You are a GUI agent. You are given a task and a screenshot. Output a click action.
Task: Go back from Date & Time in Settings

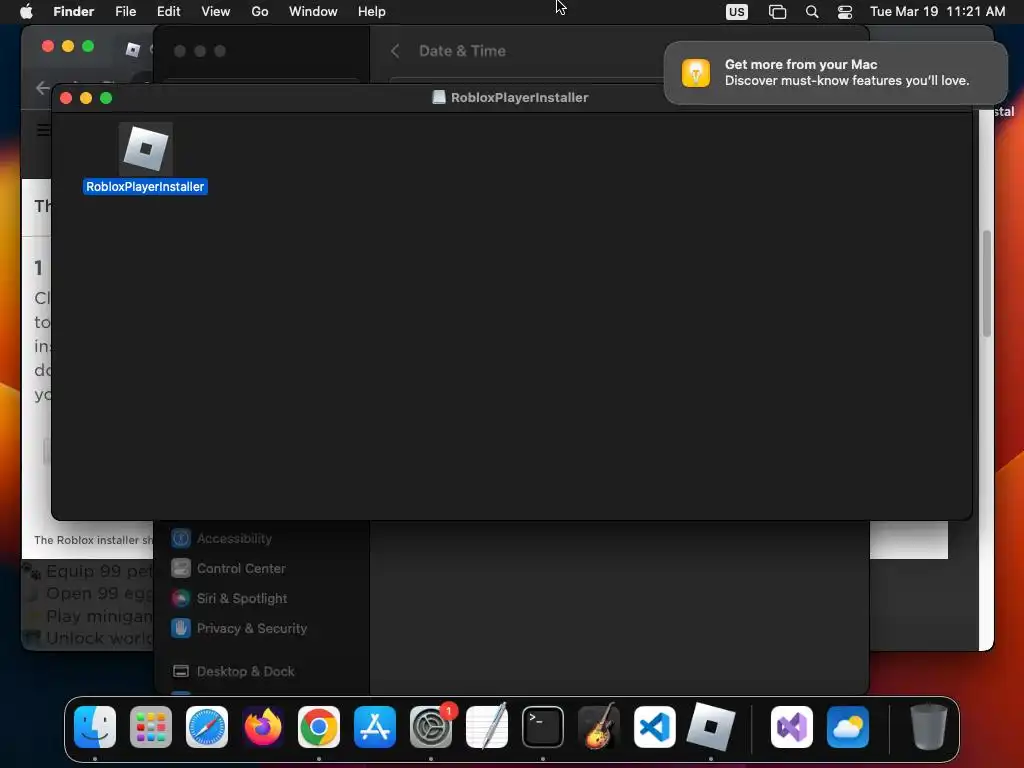(x=395, y=51)
